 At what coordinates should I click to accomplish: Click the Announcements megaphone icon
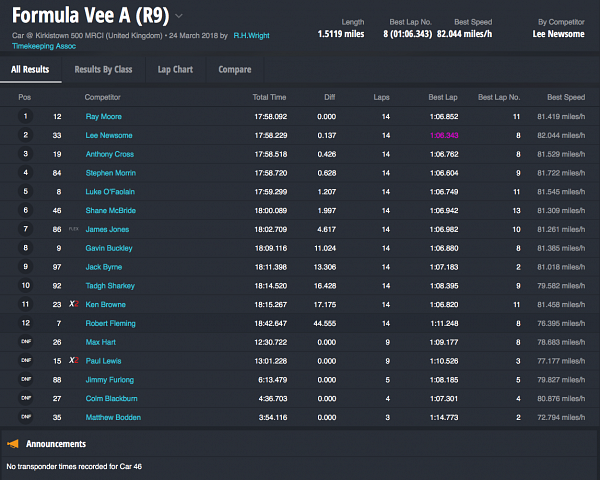tap(13, 444)
